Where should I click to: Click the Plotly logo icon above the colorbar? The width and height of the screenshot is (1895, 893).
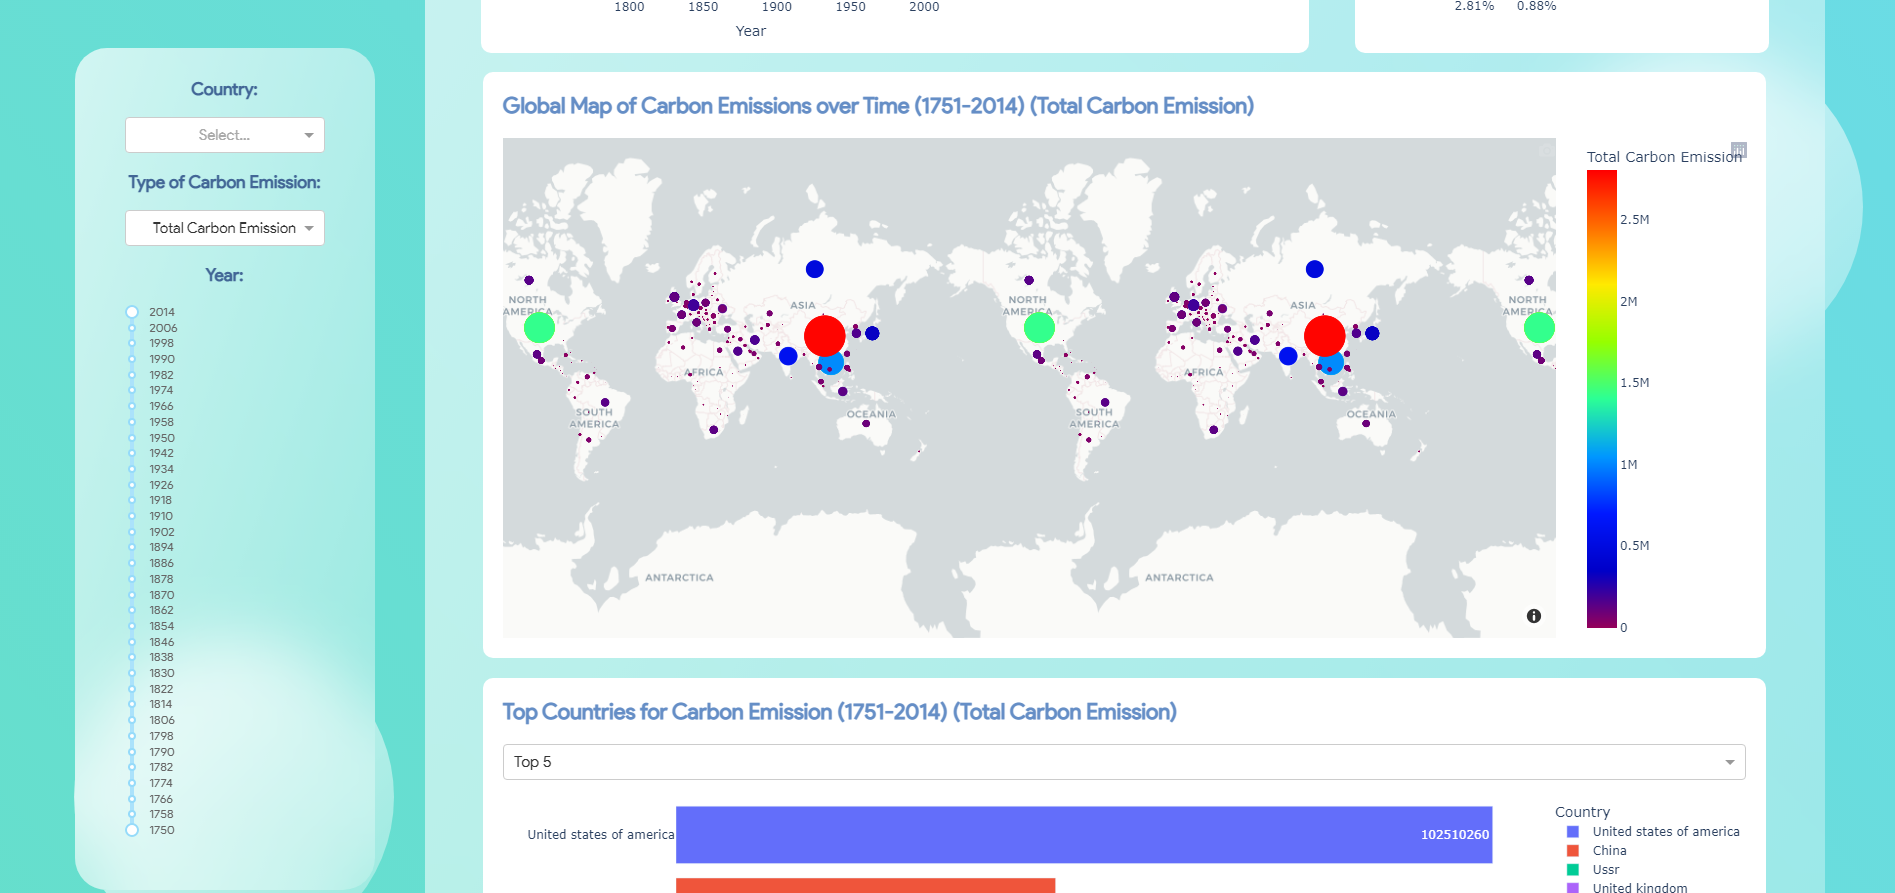pyautogui.click(x=1739, y=149)
